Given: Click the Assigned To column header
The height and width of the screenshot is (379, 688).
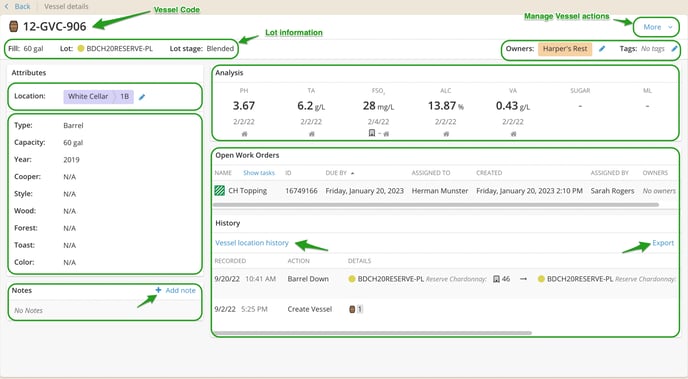Looking at the screenshot, I should pyautogui.click(x=431, y=173).
